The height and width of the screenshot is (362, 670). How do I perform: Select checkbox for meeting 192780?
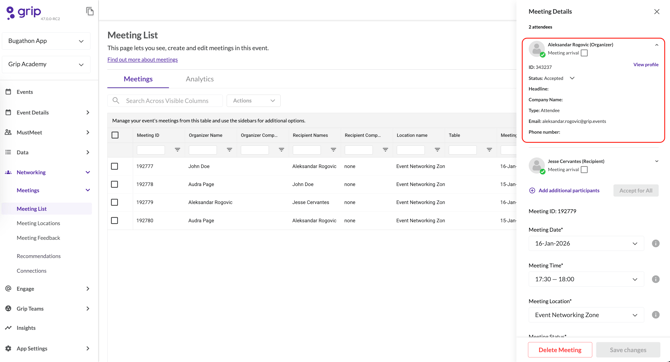click(115, 221)
